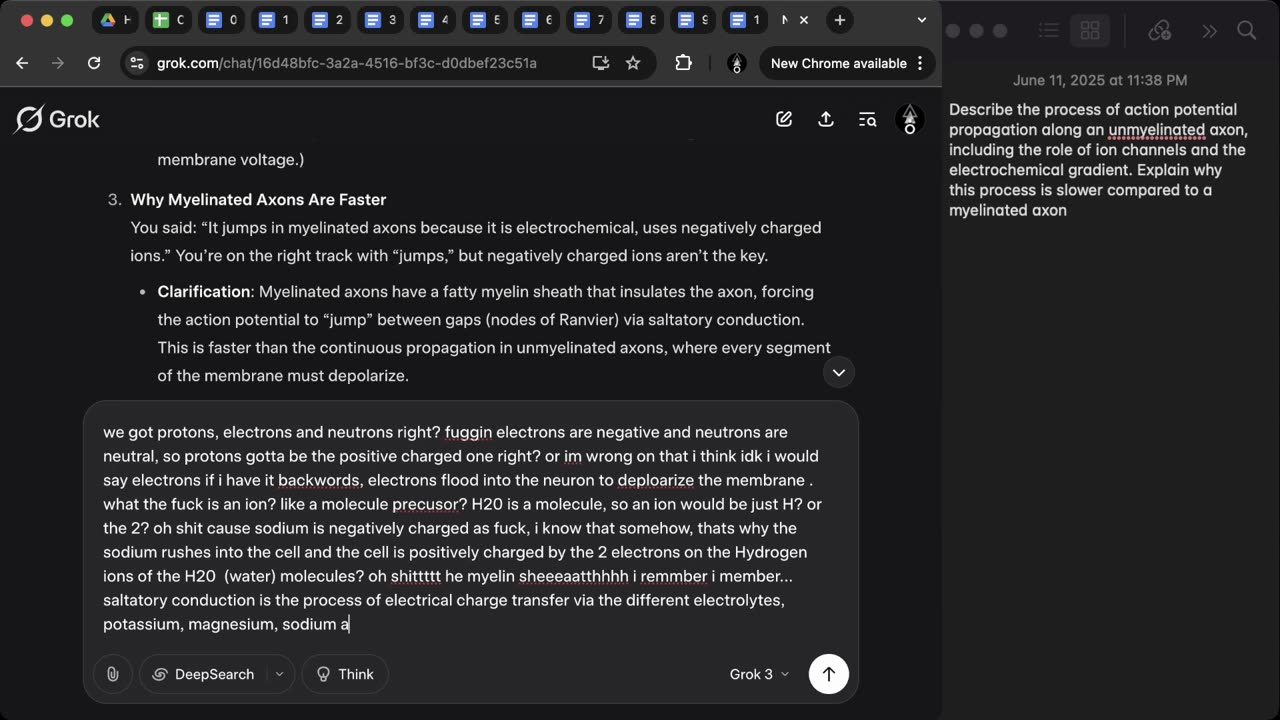Send the message with the arrow button

(828, 674)
